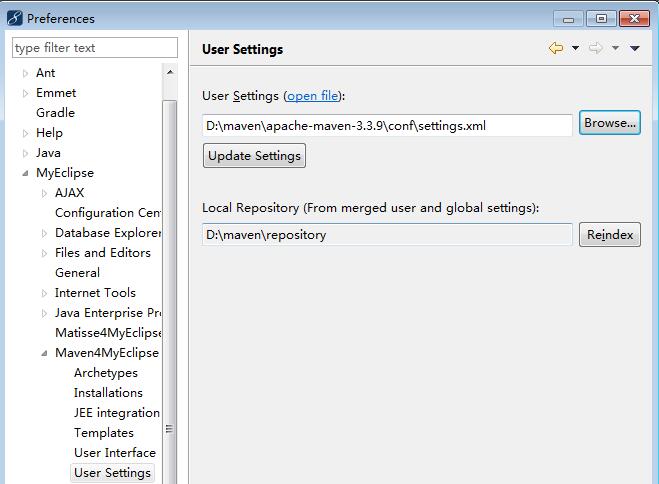The width and height of the screenshot is (659, 484).
Task: Expand the Emmet tree node
Action: pos(25,93)
